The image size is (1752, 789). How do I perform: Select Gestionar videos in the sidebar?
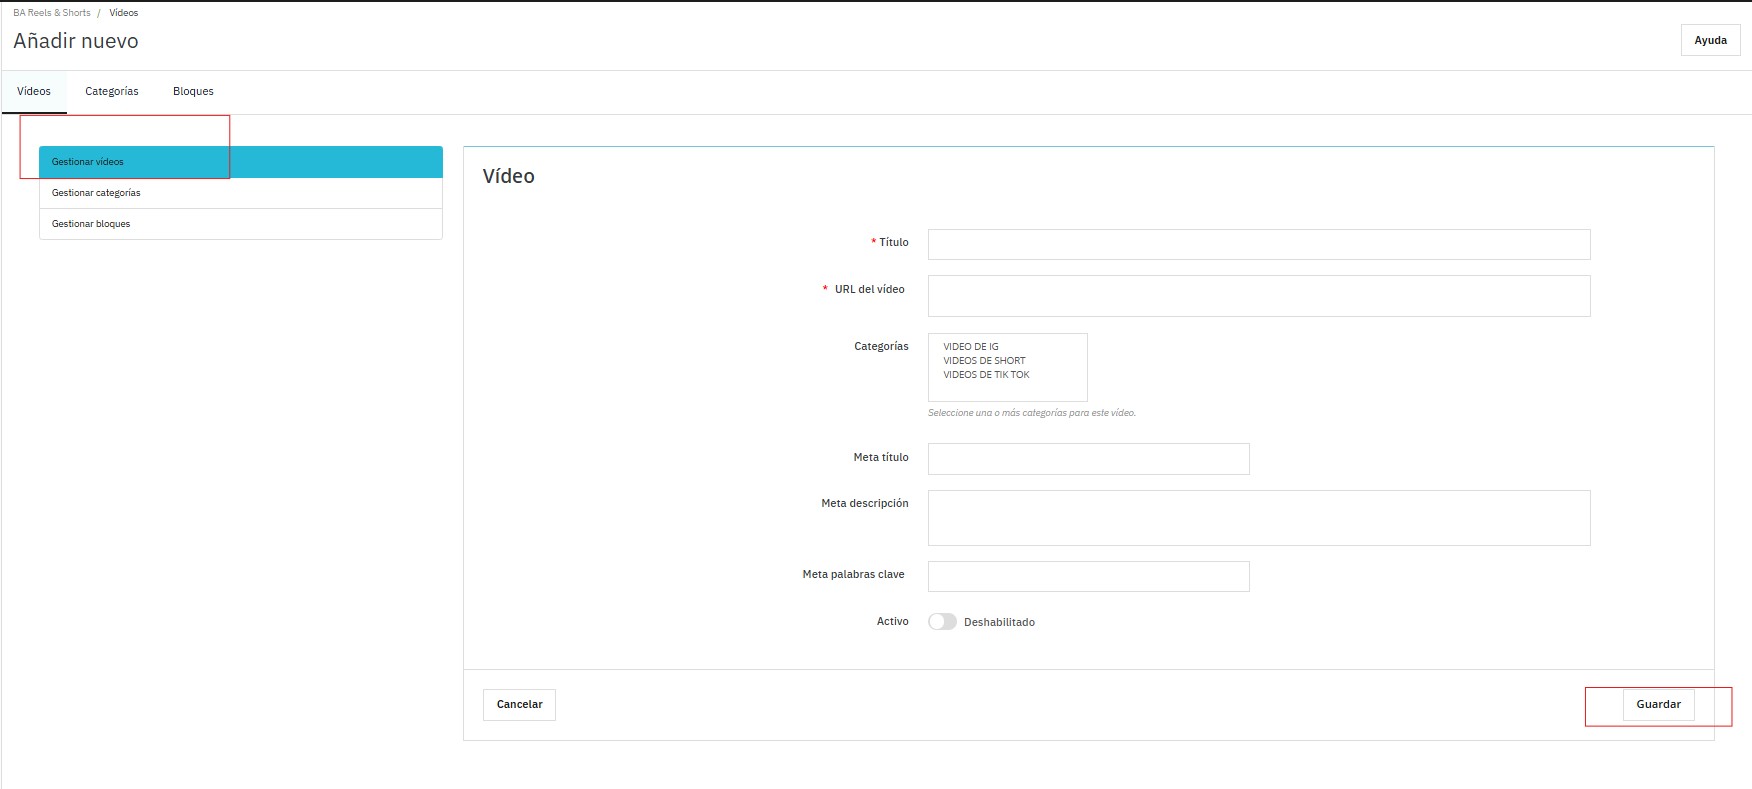click(x=240, y=162)
